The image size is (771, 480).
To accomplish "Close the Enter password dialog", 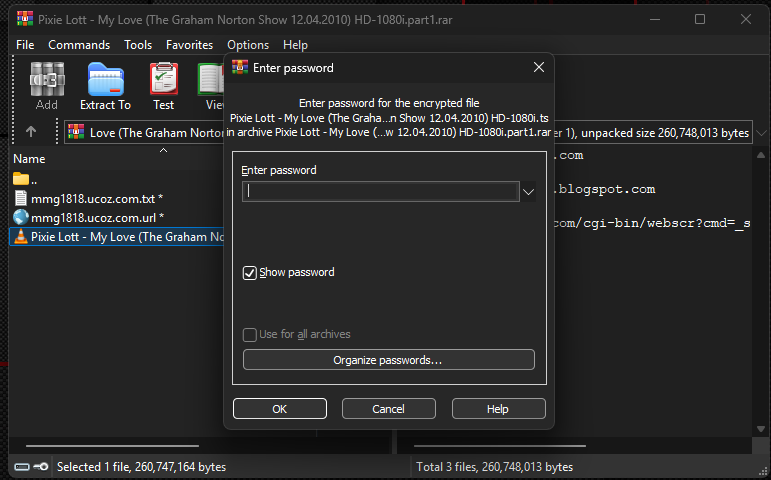I will click(x=539, y=67).
